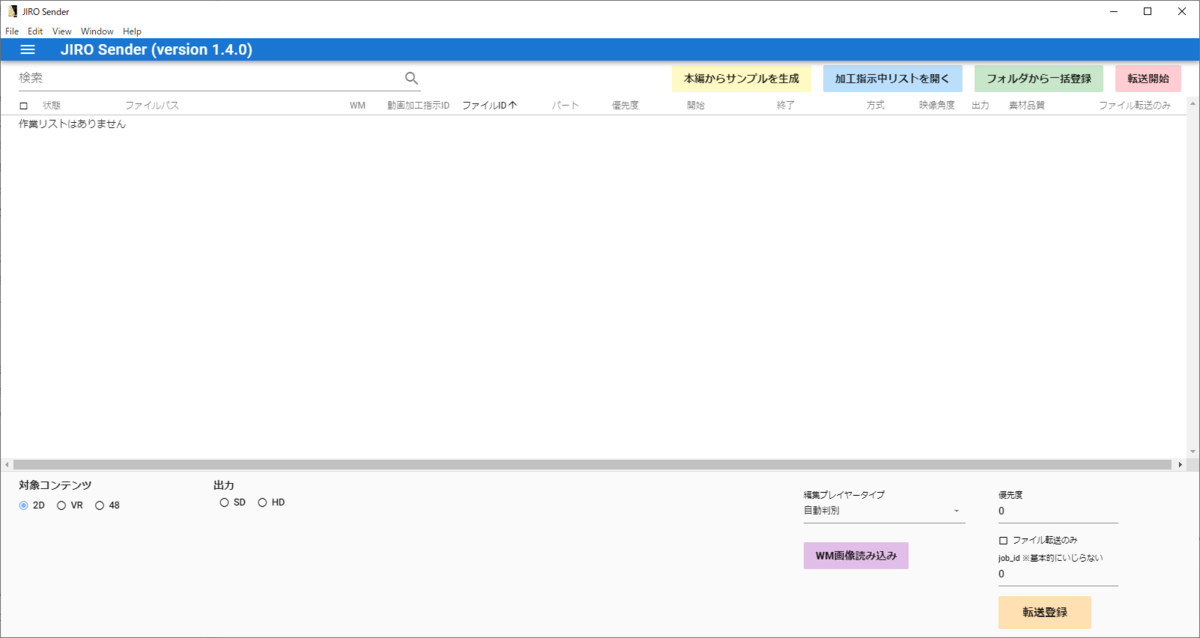Select the VR content radio button
The height and width of the screenshot is (638, 1200).
point(61,505)
